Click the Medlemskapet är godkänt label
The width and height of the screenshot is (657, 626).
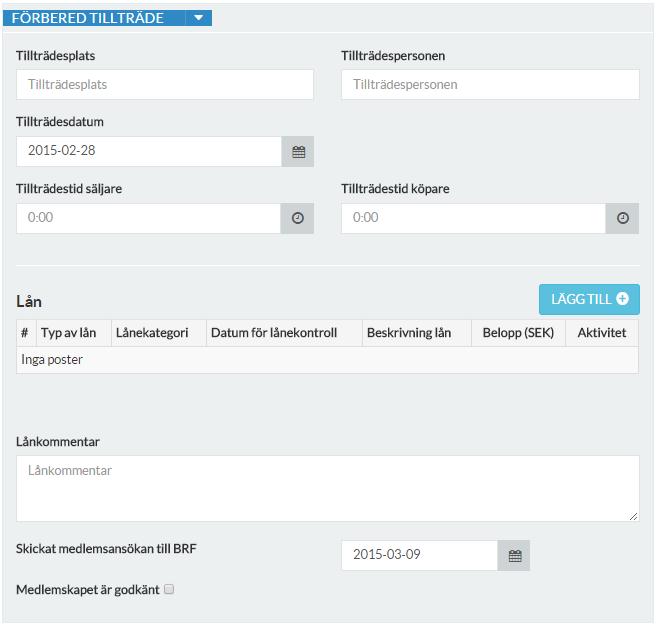[x=88, y=590]
